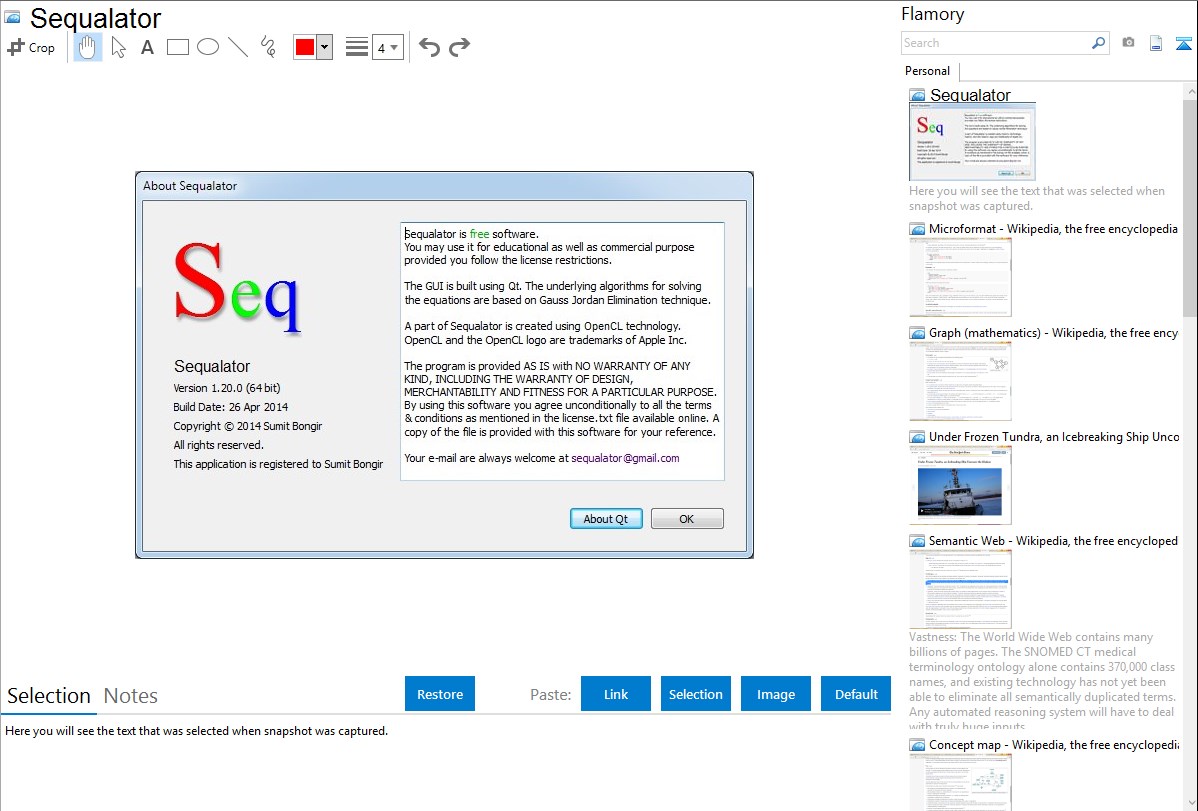The width and height of the screenshot is (1198, 811).
Task: Click the Restore button
Action: click(440, 694)
